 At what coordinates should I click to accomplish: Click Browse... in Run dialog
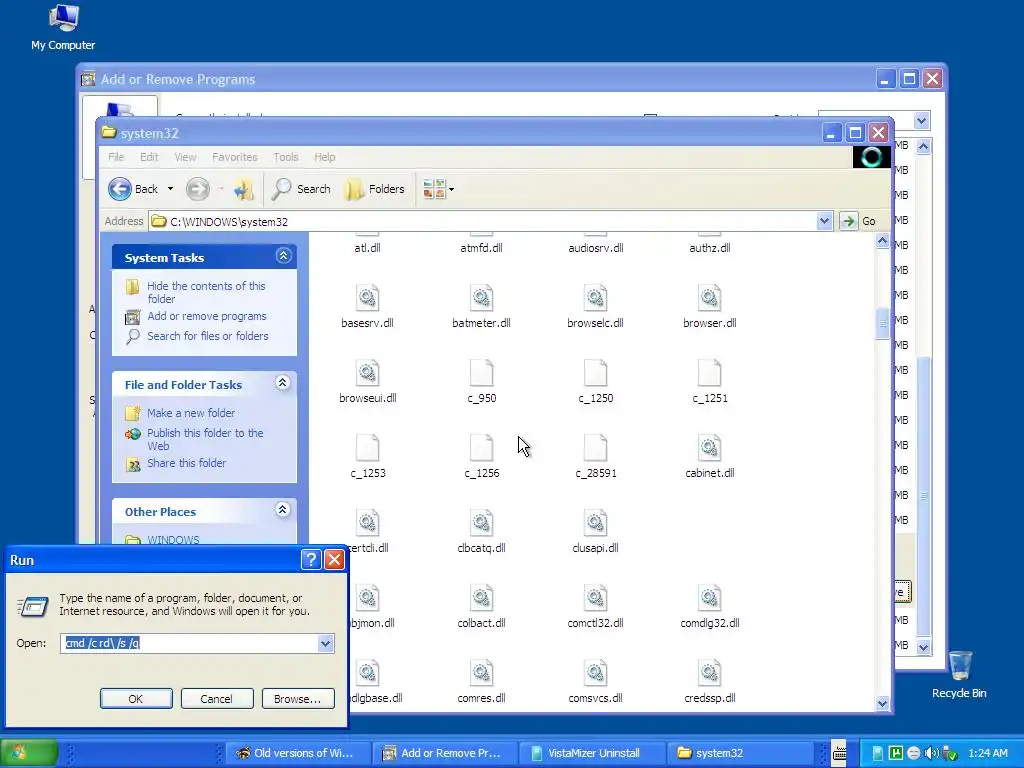coord(298,699)
